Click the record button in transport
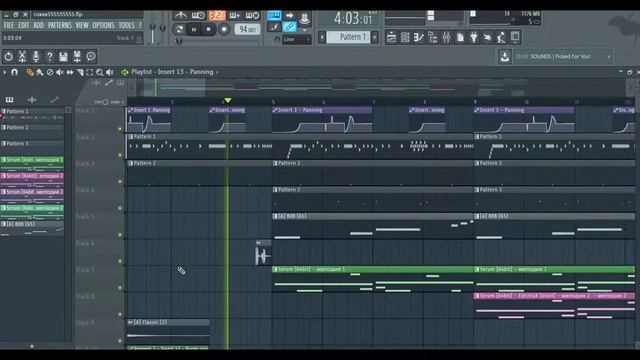This screenshot has width=640, height=360. [224, 29]
